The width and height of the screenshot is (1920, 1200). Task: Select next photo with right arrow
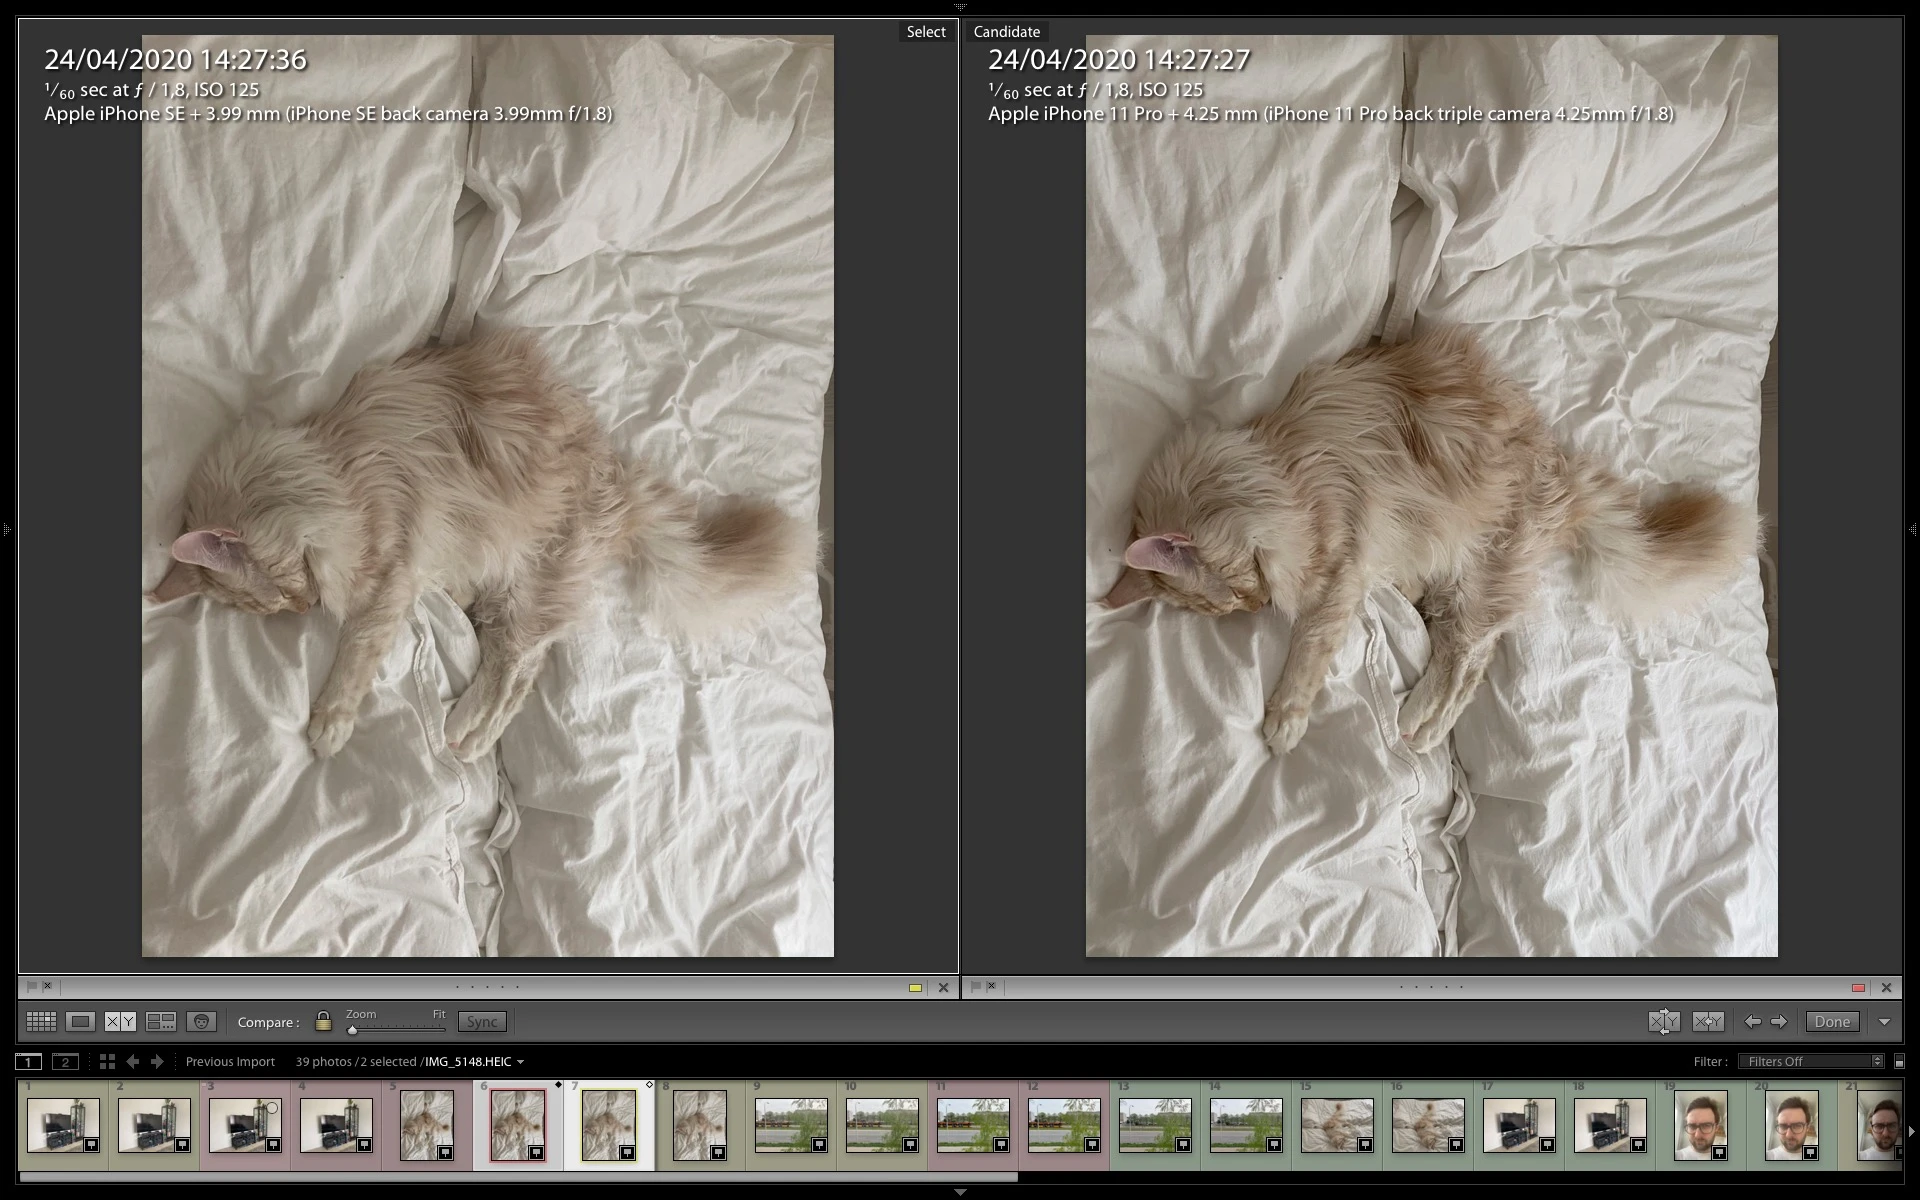(x=1778, y=1021)
